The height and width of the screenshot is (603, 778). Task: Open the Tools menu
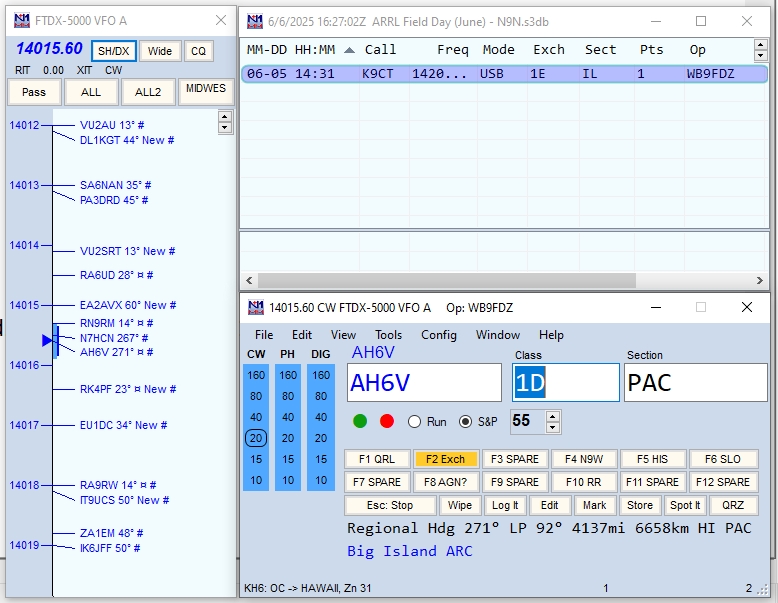[x=388, y=335]
